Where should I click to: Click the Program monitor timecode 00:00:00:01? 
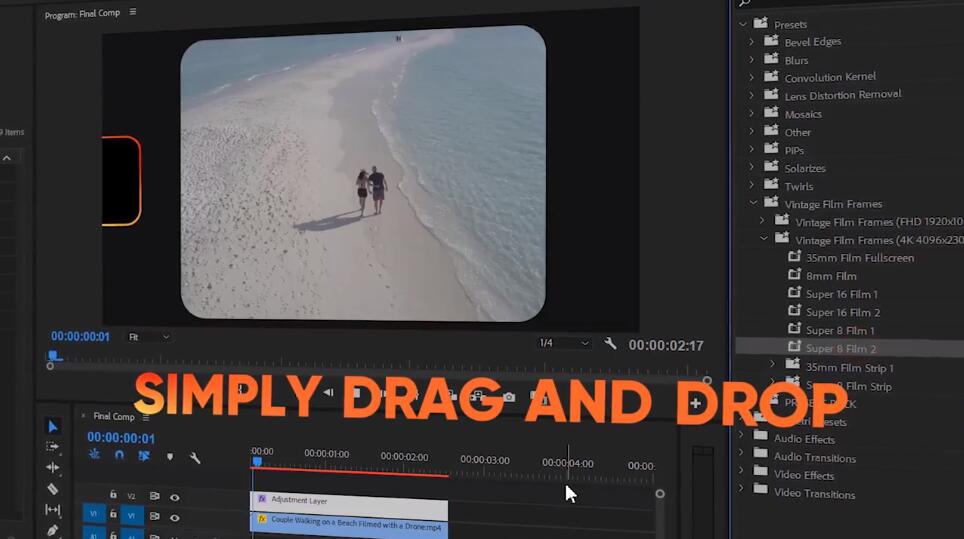tap(80, 337)
